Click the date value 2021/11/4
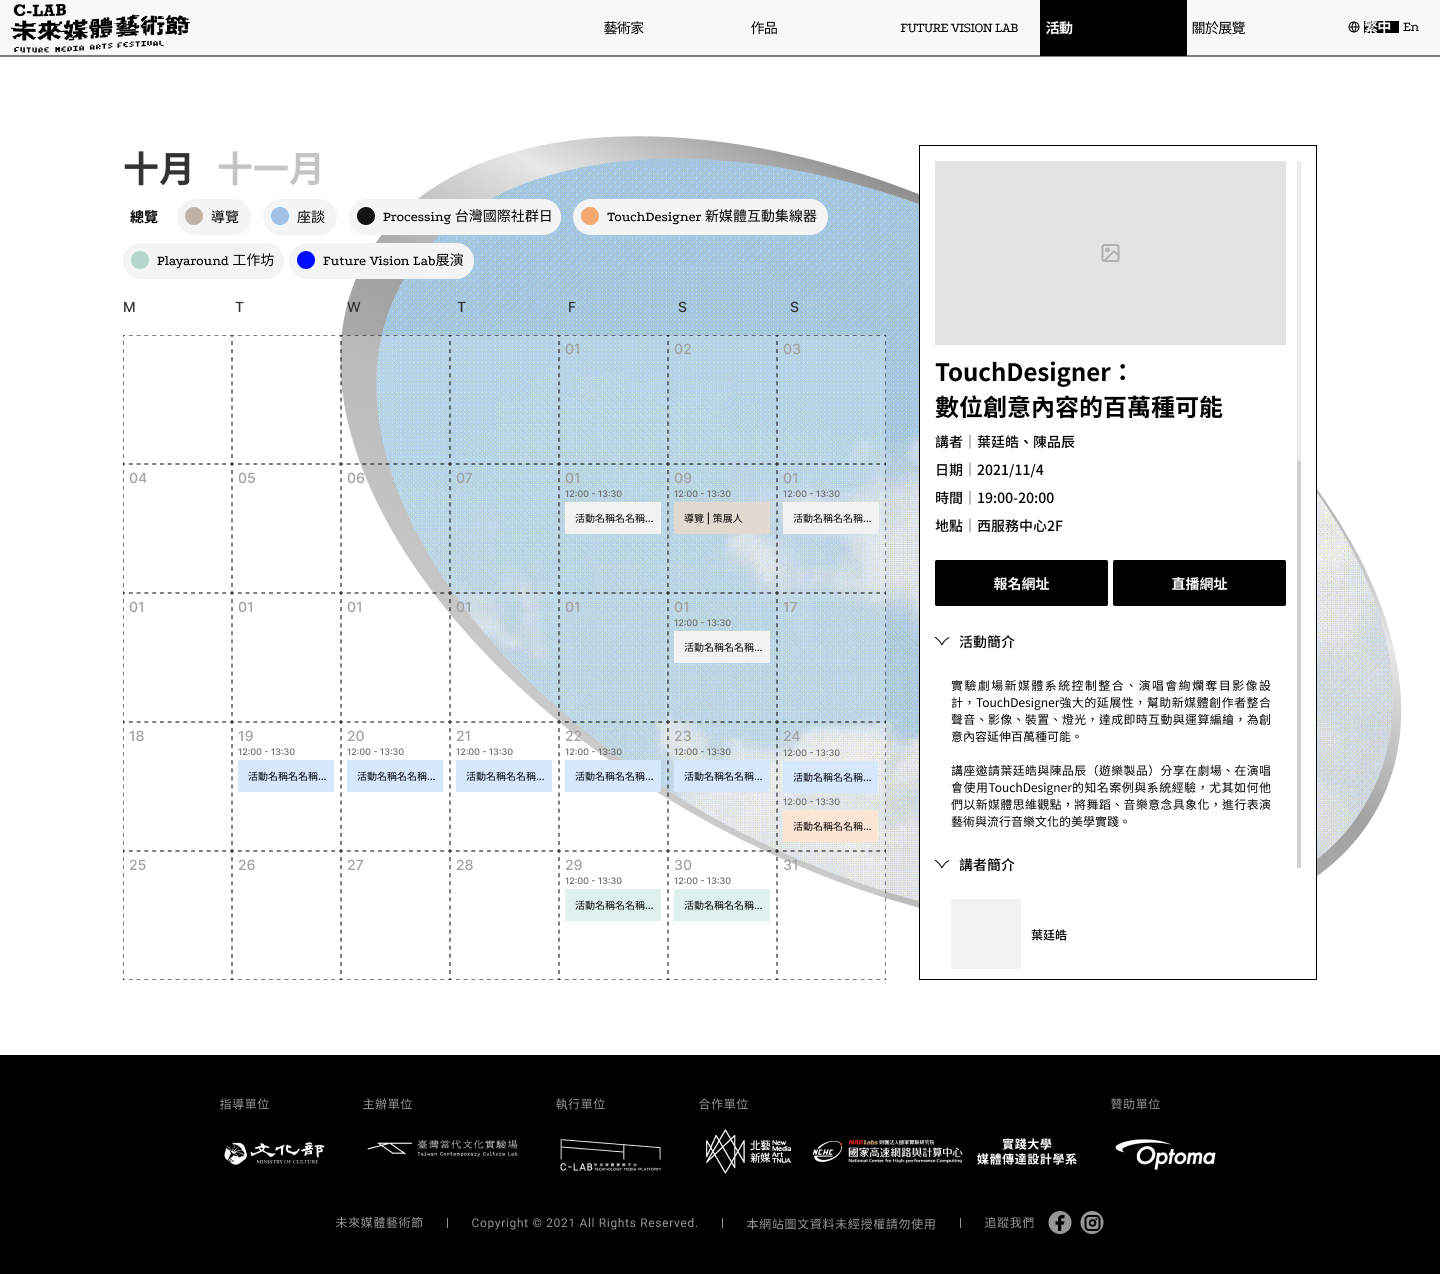This screenshot has height=1274, width=1440. point(1010,470)
